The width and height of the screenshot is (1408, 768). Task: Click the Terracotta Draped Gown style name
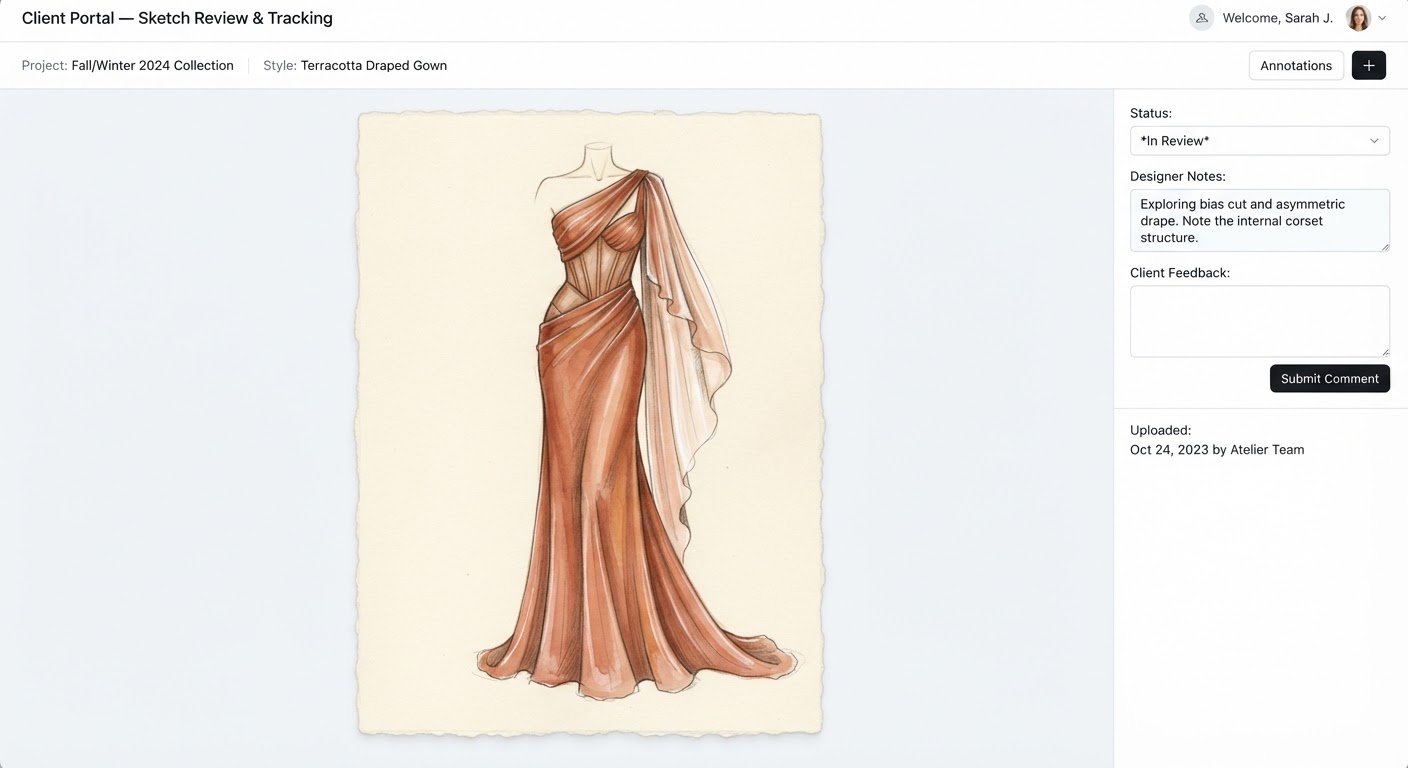coord(374,66)
